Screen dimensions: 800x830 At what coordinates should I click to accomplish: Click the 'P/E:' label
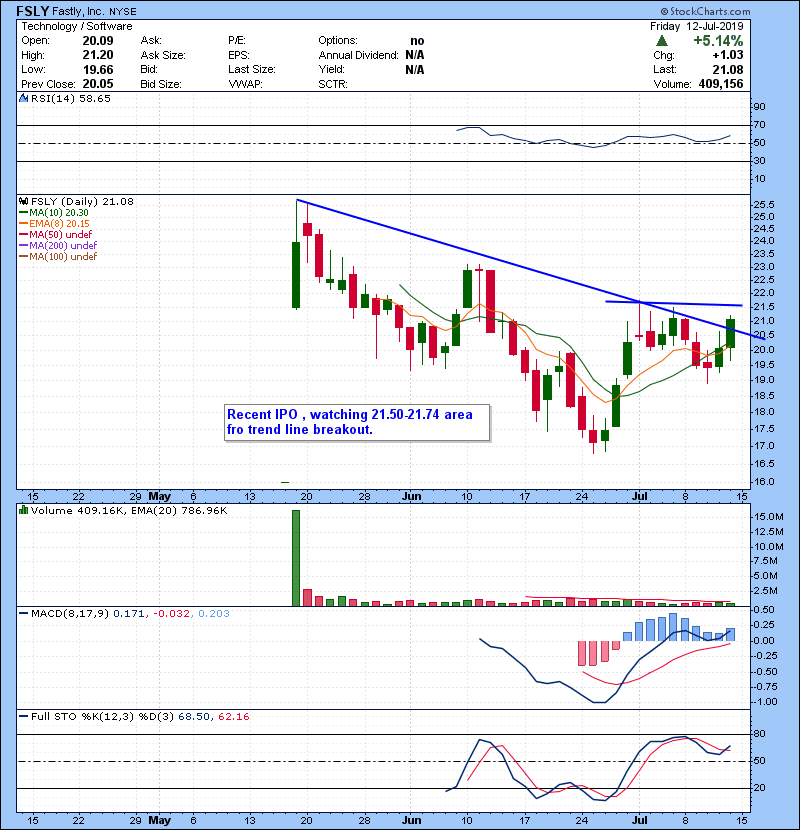237,41
